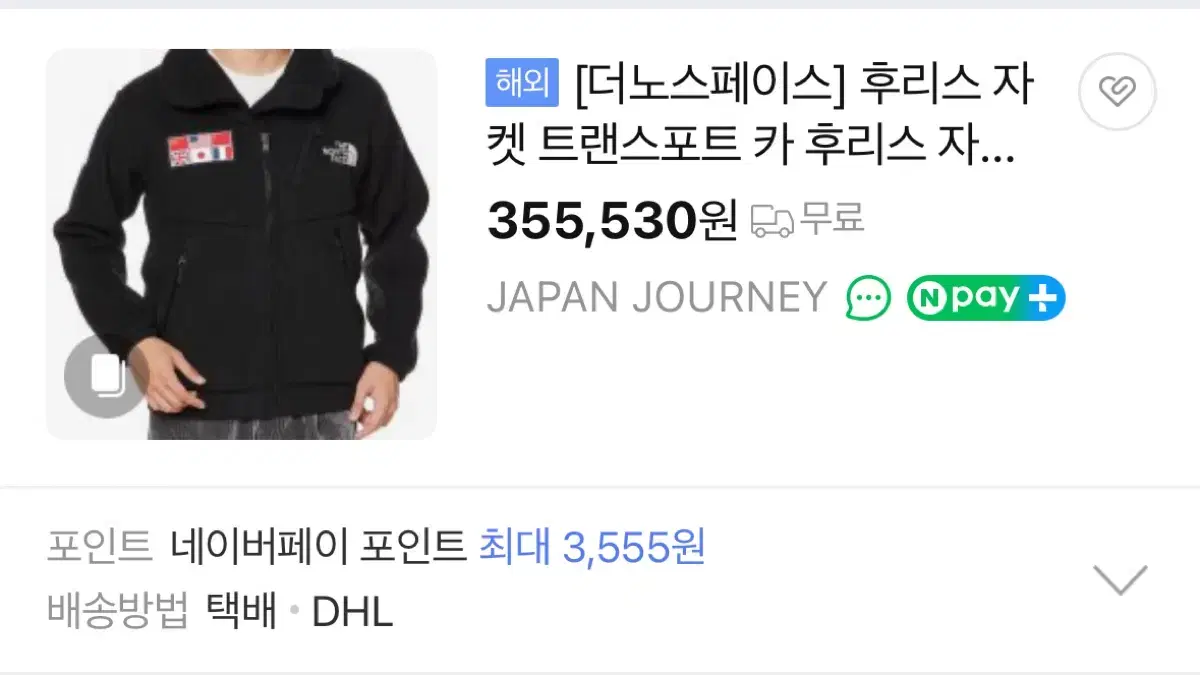Image resolution: width=1200 pixels, height=675 pixels.
Task: Select the 무료 free shipping label
Action: coord(832,219)
